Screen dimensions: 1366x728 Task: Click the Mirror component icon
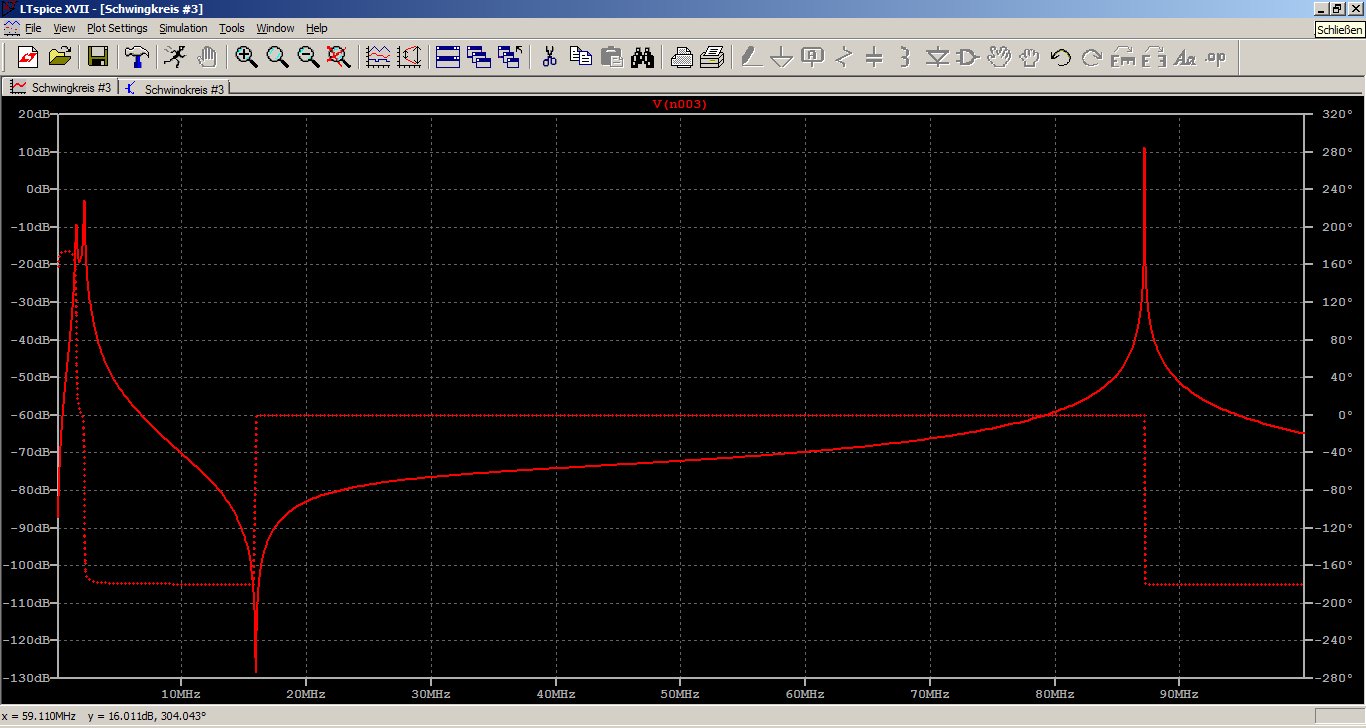tap(1154, 57)
